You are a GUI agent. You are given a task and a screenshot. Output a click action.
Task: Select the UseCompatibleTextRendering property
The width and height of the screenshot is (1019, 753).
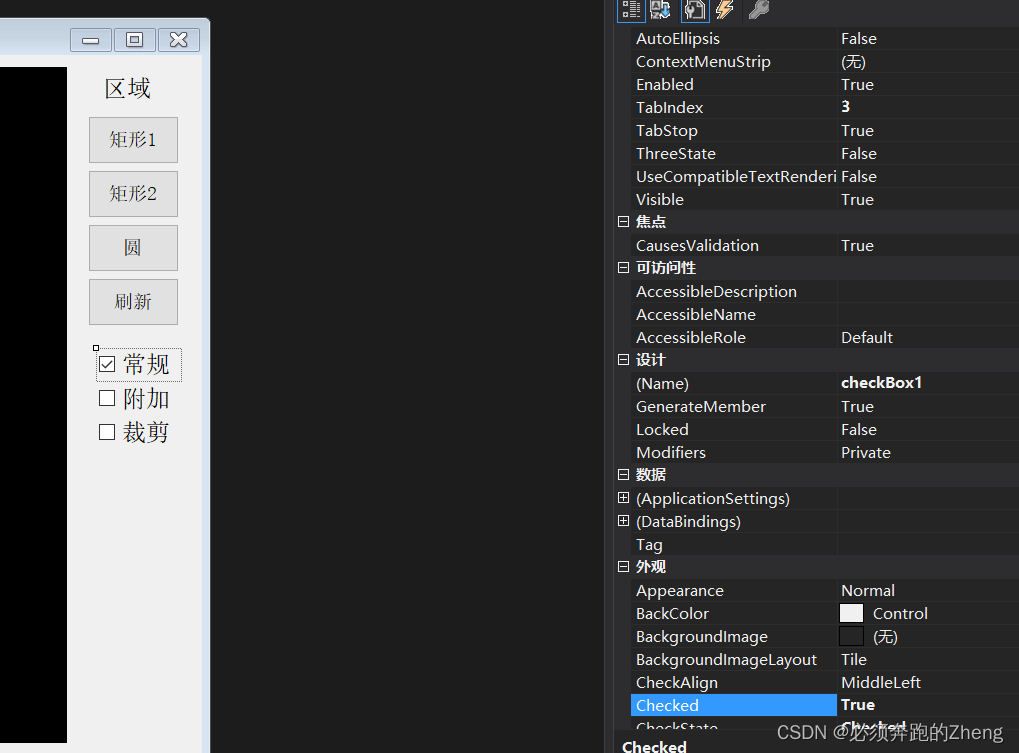[825, 177]
